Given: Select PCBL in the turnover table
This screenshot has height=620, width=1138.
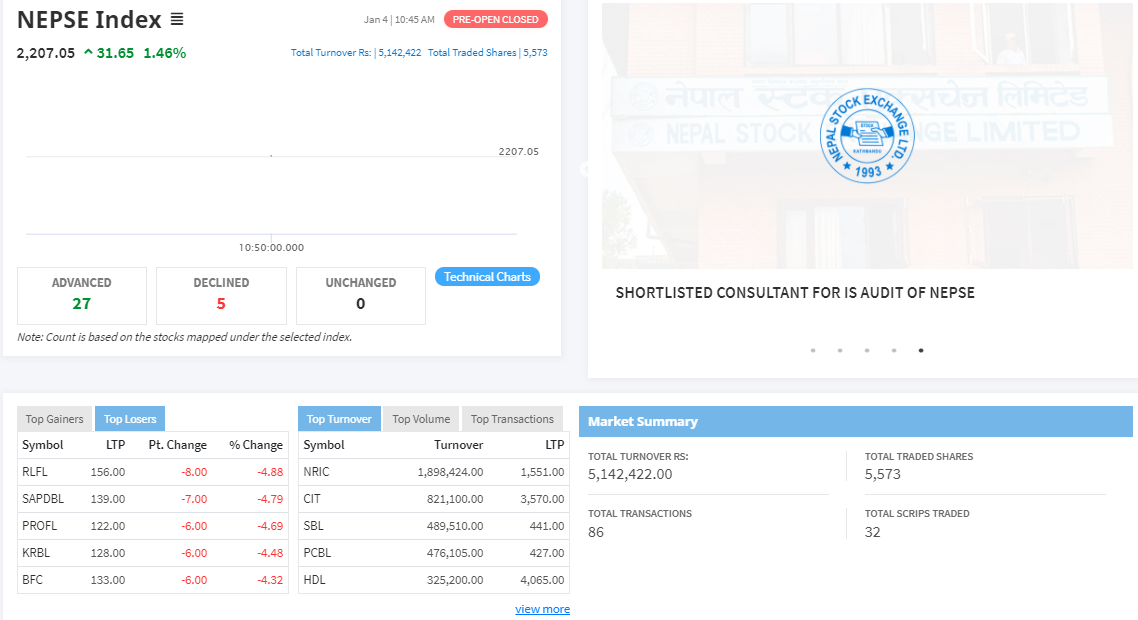Looking at the screenshot, I should coord(317,552).
